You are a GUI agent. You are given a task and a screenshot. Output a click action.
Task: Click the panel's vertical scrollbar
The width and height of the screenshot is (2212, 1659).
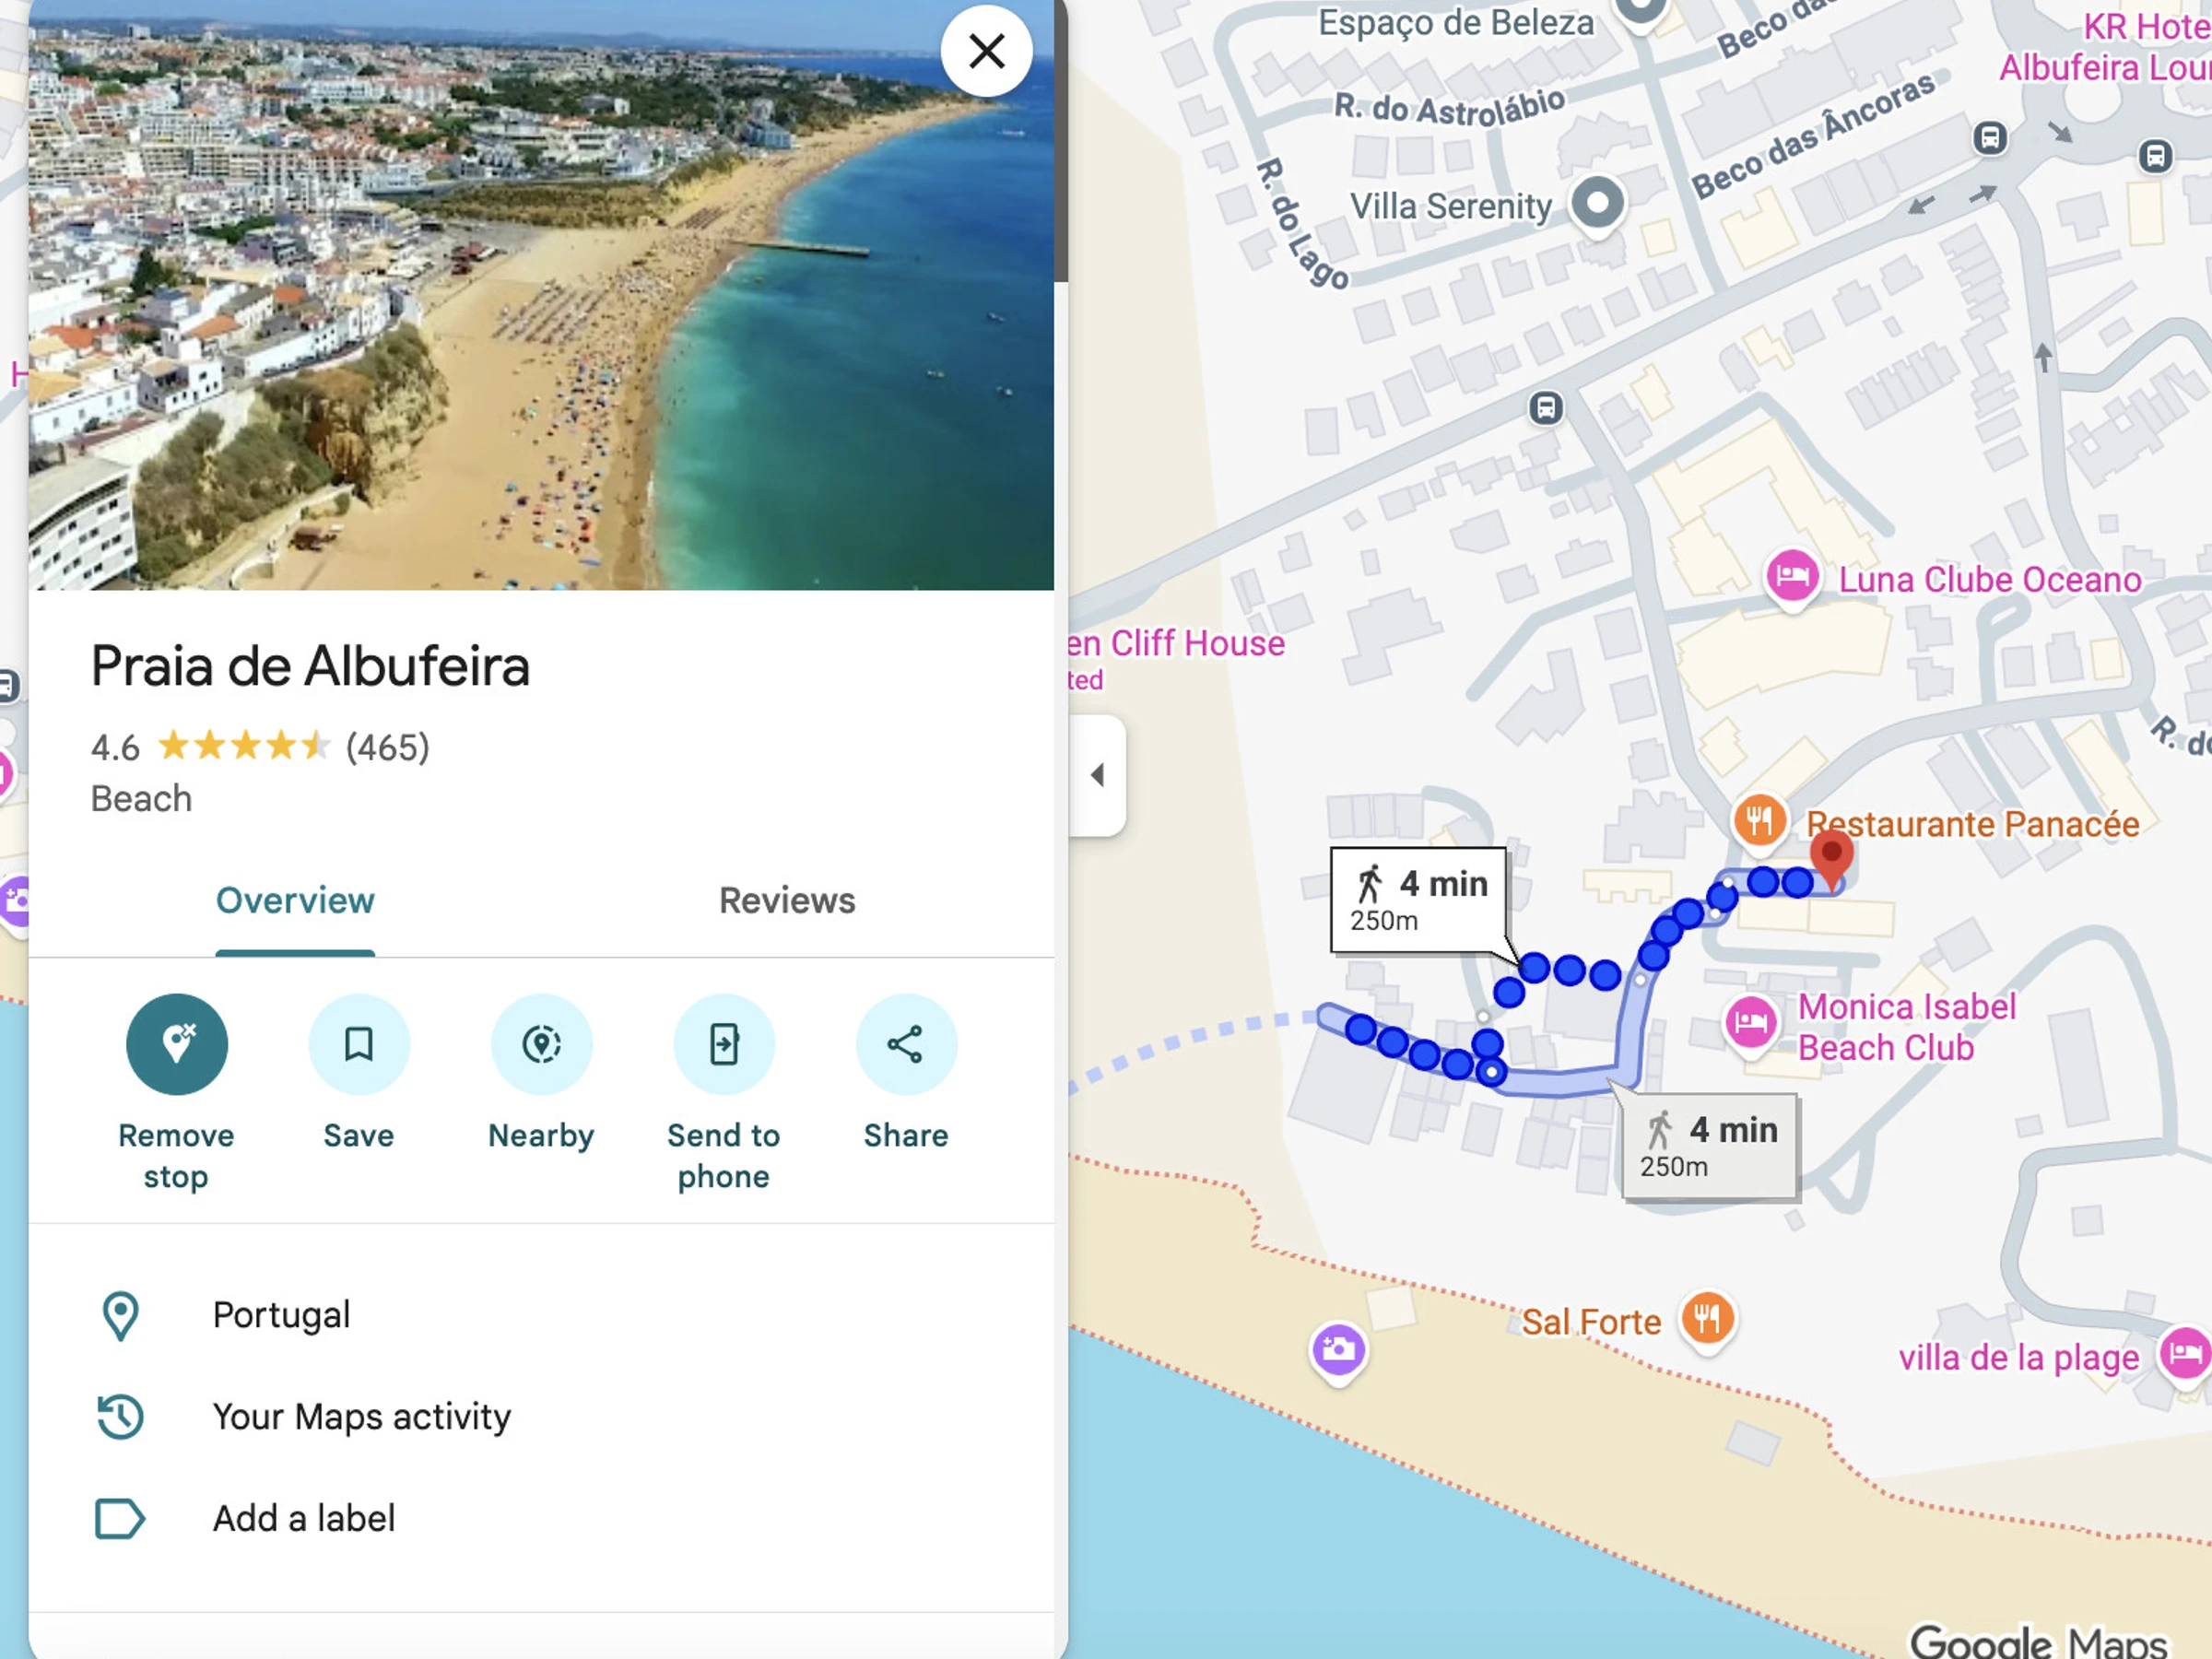point(1061,140)
